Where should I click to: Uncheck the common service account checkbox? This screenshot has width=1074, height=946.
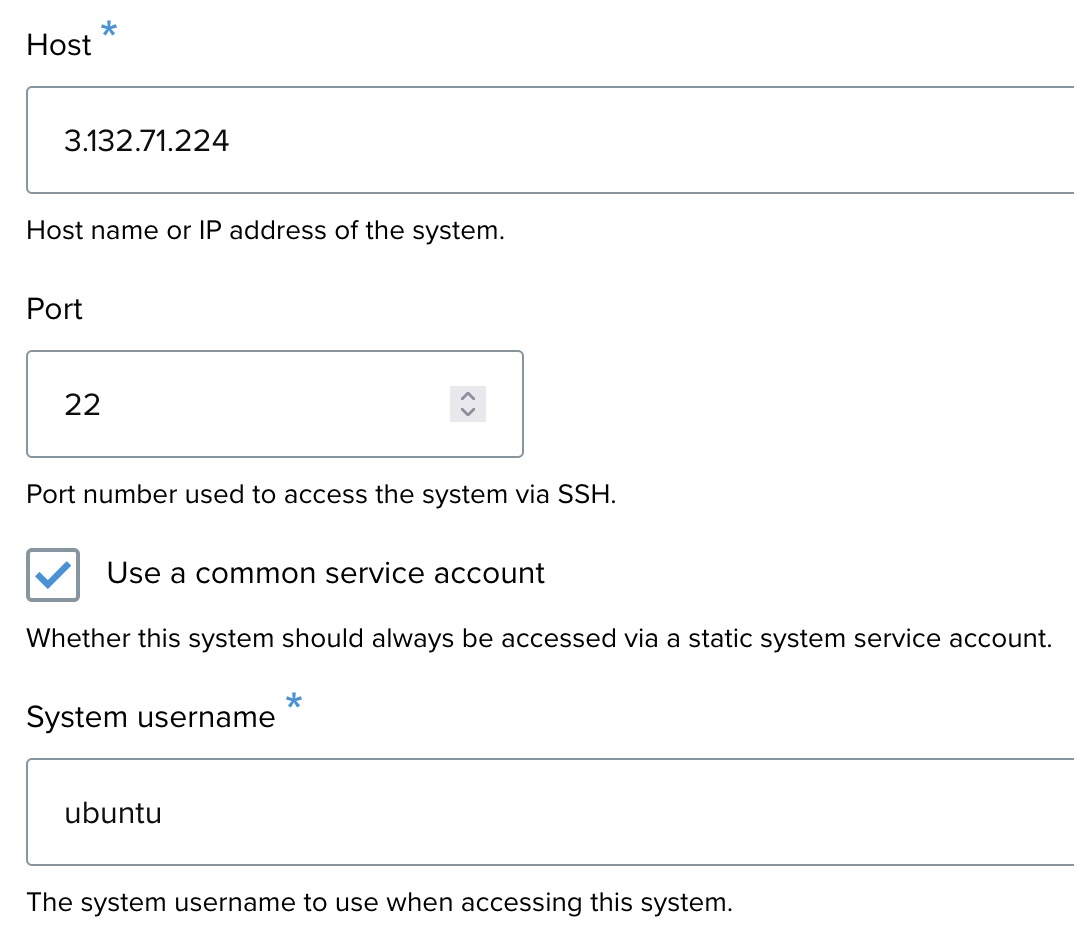pyautogui.click(x=53, y=575)
